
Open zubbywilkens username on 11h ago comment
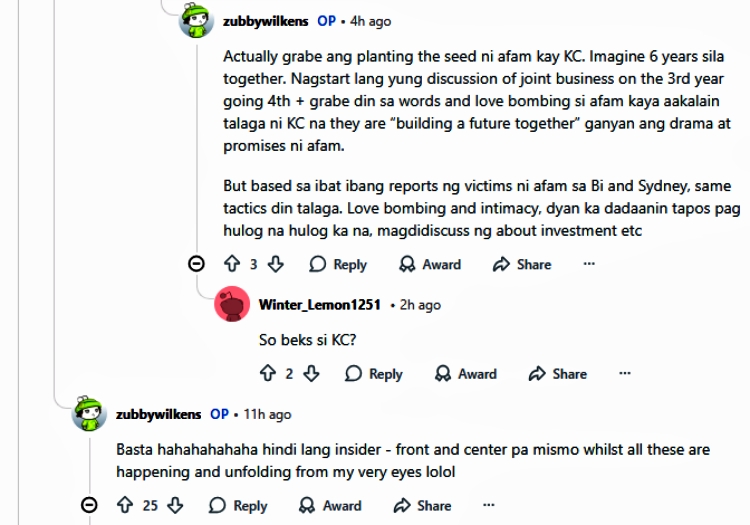point(160,413)
